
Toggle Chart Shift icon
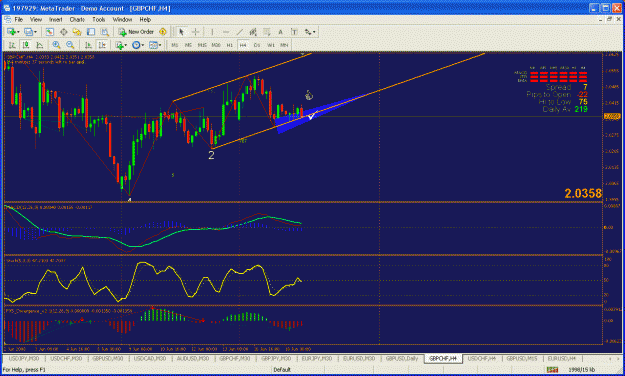coord(102,45)
